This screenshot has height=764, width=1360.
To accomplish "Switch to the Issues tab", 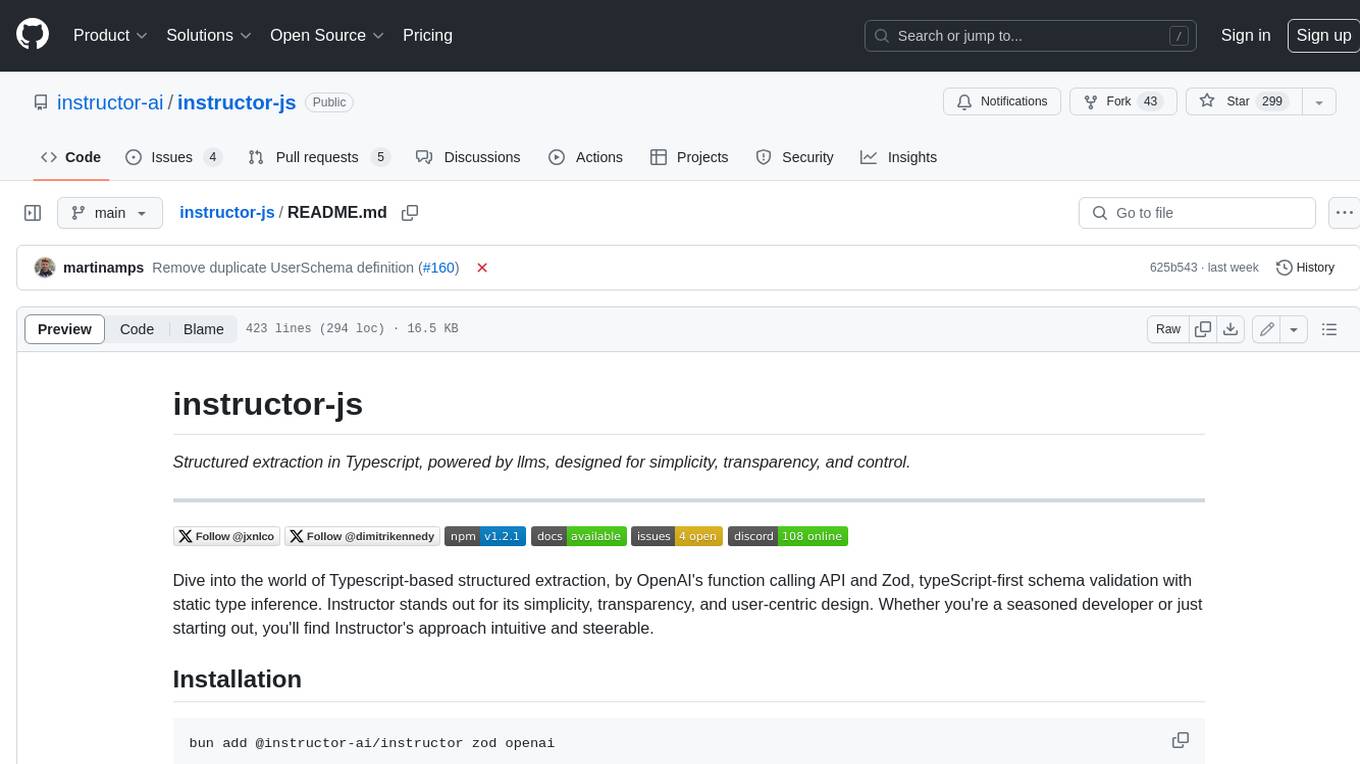I will [173, 157].
